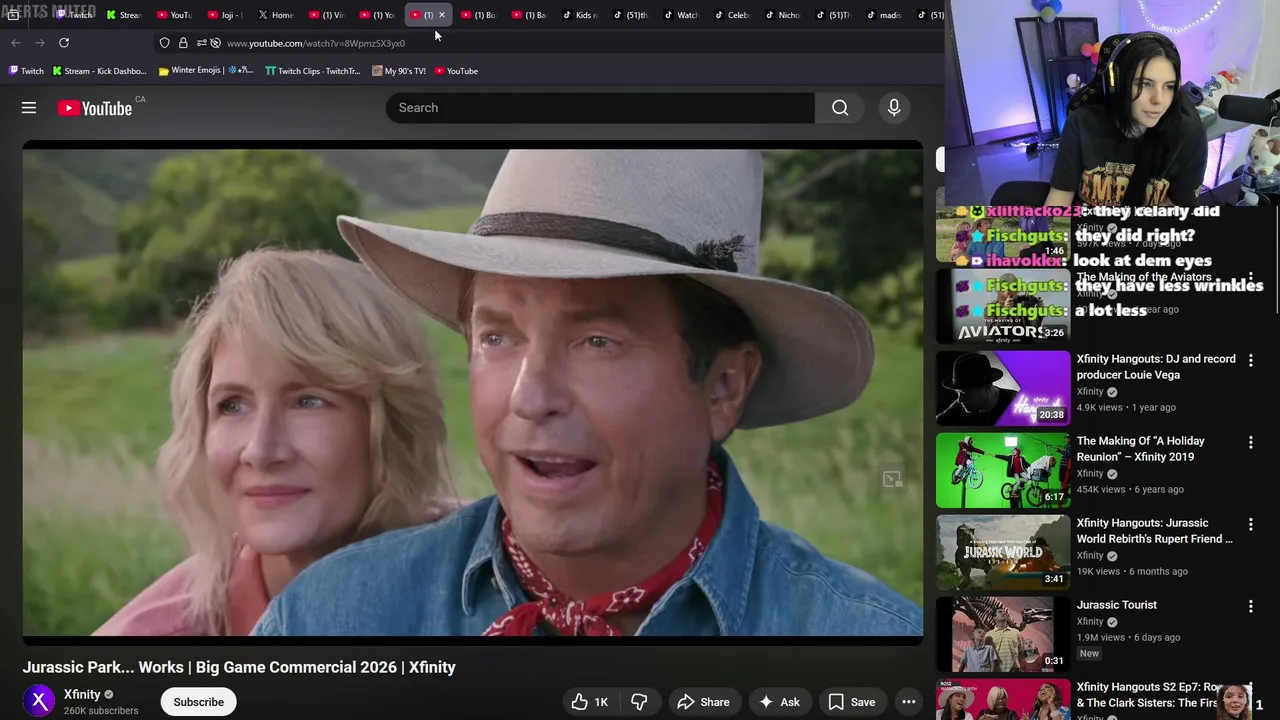Image resolution: width=1280 pixels, height=720 pixels.
Task: Like the video with thumbs up
Action: (590, 702)
